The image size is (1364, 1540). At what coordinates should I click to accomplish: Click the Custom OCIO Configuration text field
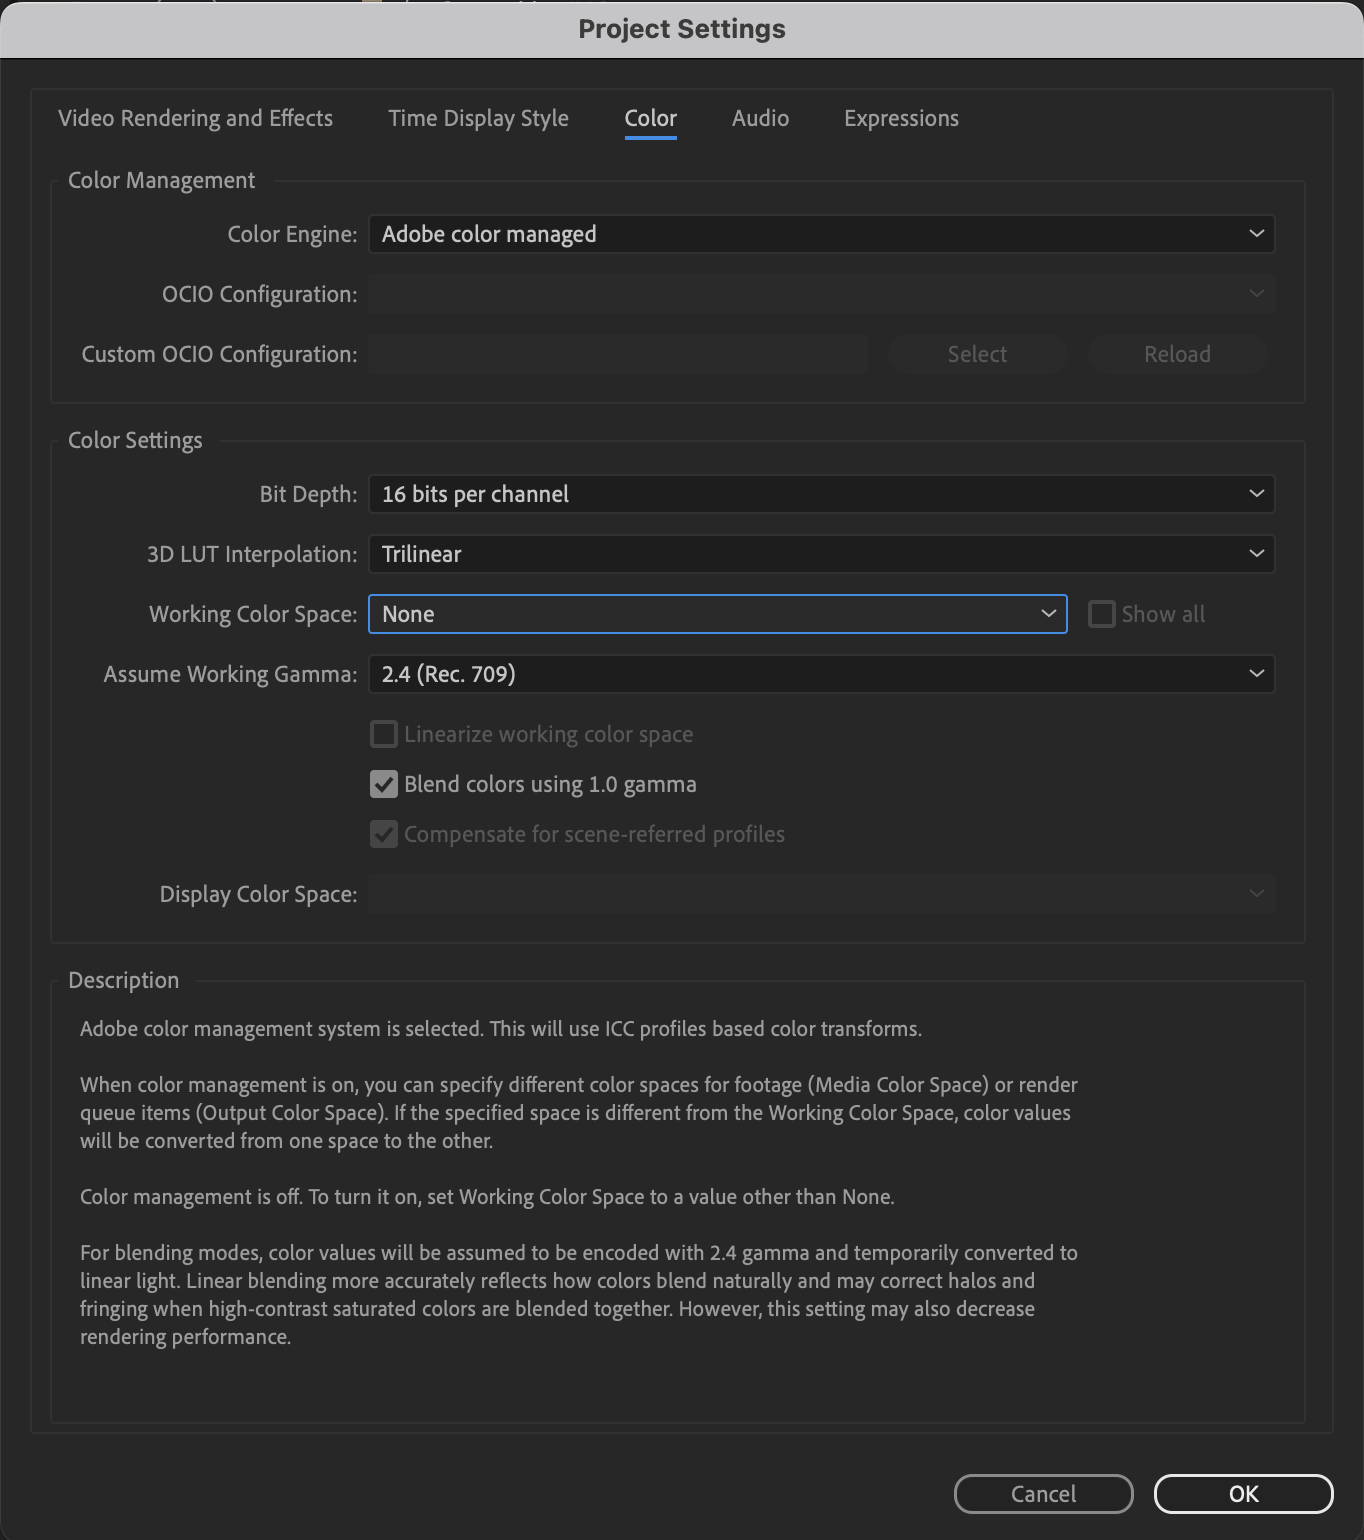[616, 353]
